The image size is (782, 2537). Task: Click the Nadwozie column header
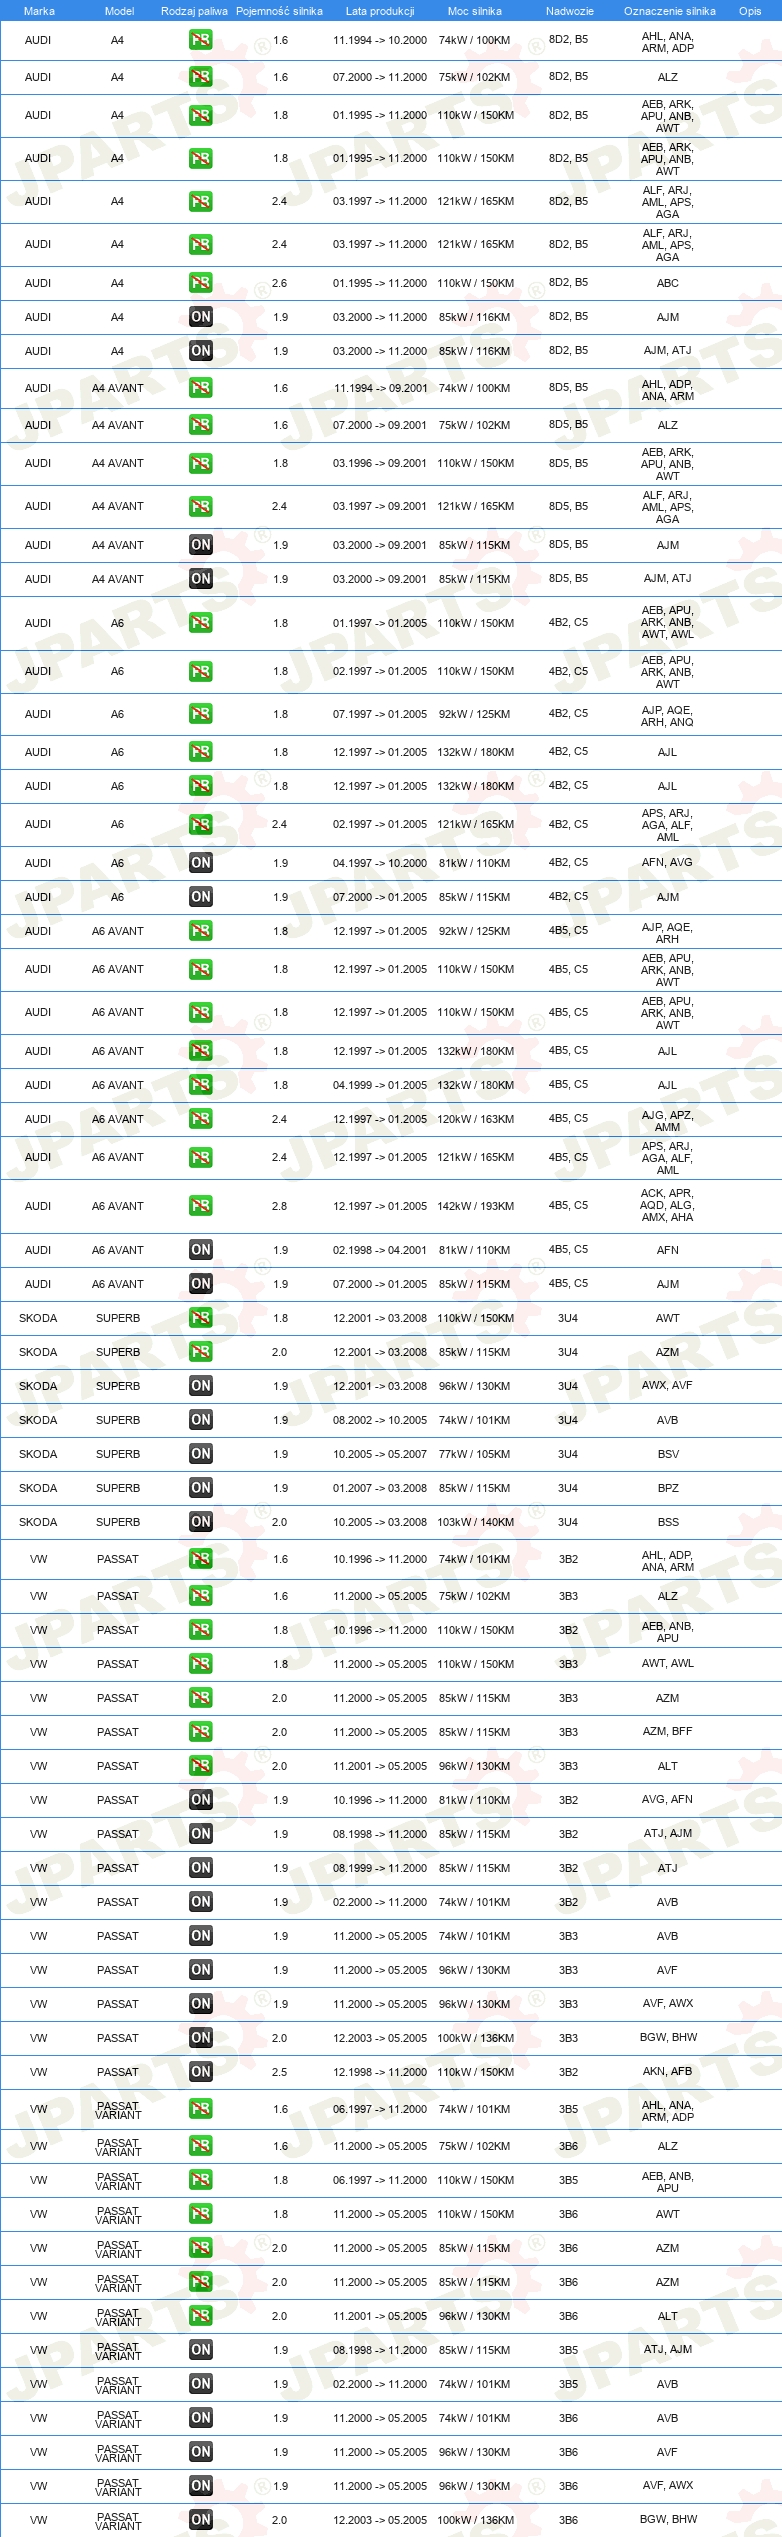pos(570,11)
